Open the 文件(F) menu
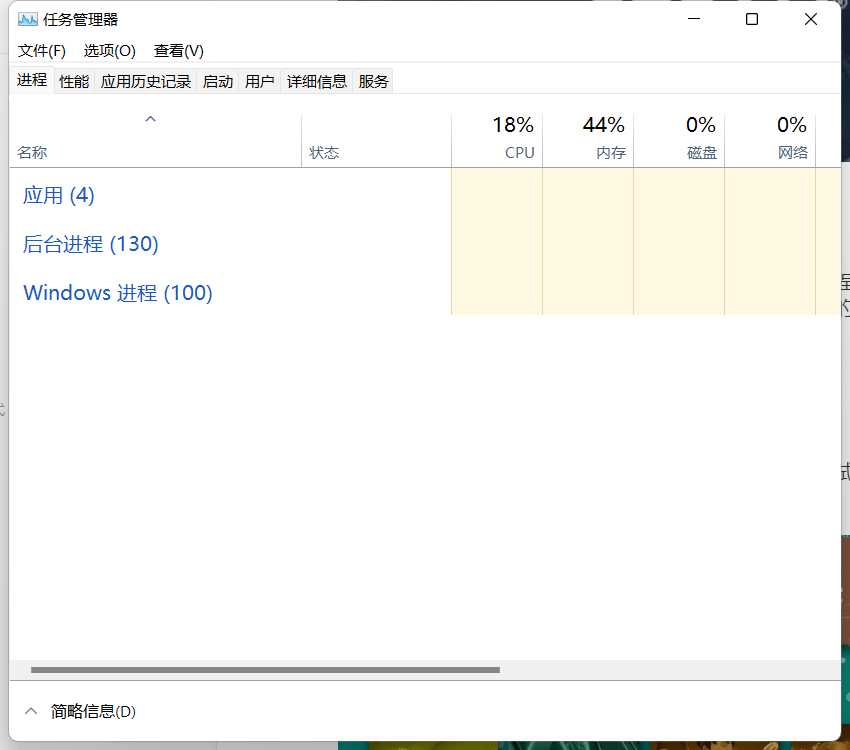 pos(41,50)
